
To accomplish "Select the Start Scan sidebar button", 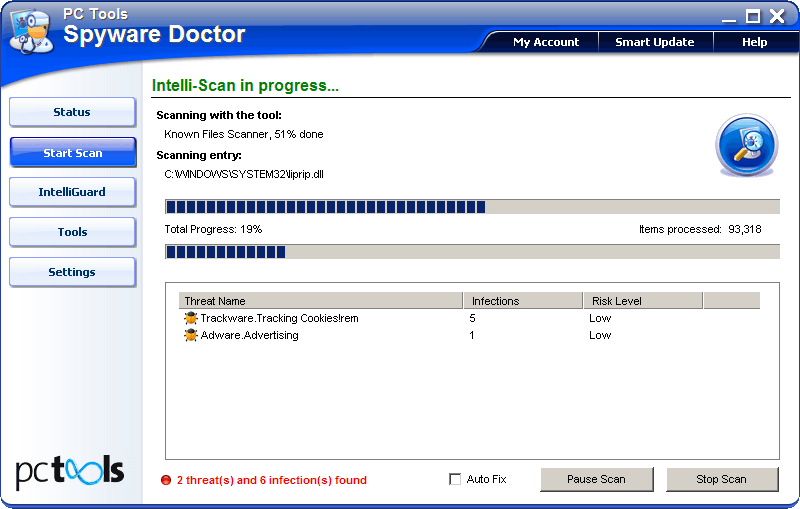I will click(72, 152).
